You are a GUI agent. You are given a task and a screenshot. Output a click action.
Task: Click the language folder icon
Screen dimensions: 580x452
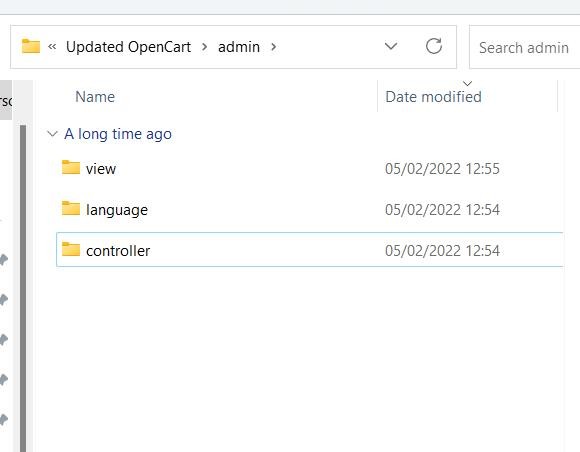tap(71, 209)
